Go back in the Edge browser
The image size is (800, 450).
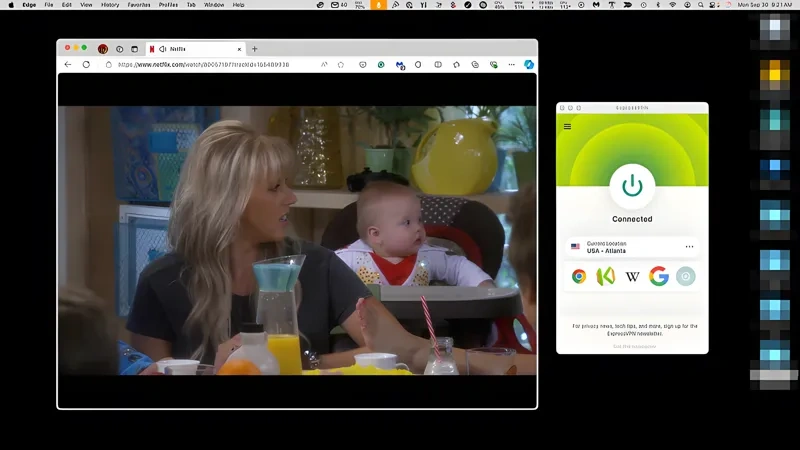coord(68,65)
